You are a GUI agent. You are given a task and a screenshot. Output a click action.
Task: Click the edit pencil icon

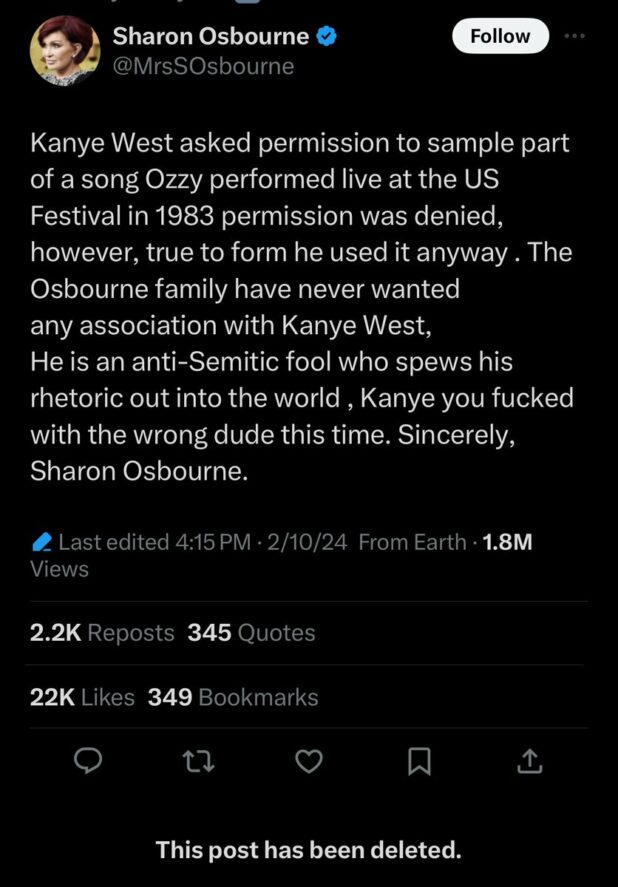(42, 542)
